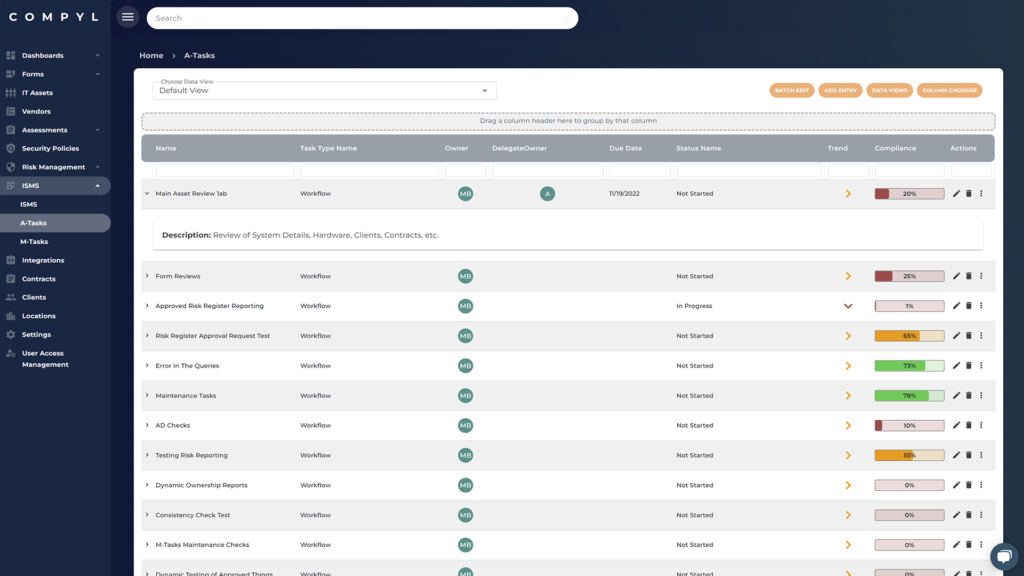Edit the Dynamic Ownership Reports task
This screenshot has width=1024, height=576.
tap(956, 485)
